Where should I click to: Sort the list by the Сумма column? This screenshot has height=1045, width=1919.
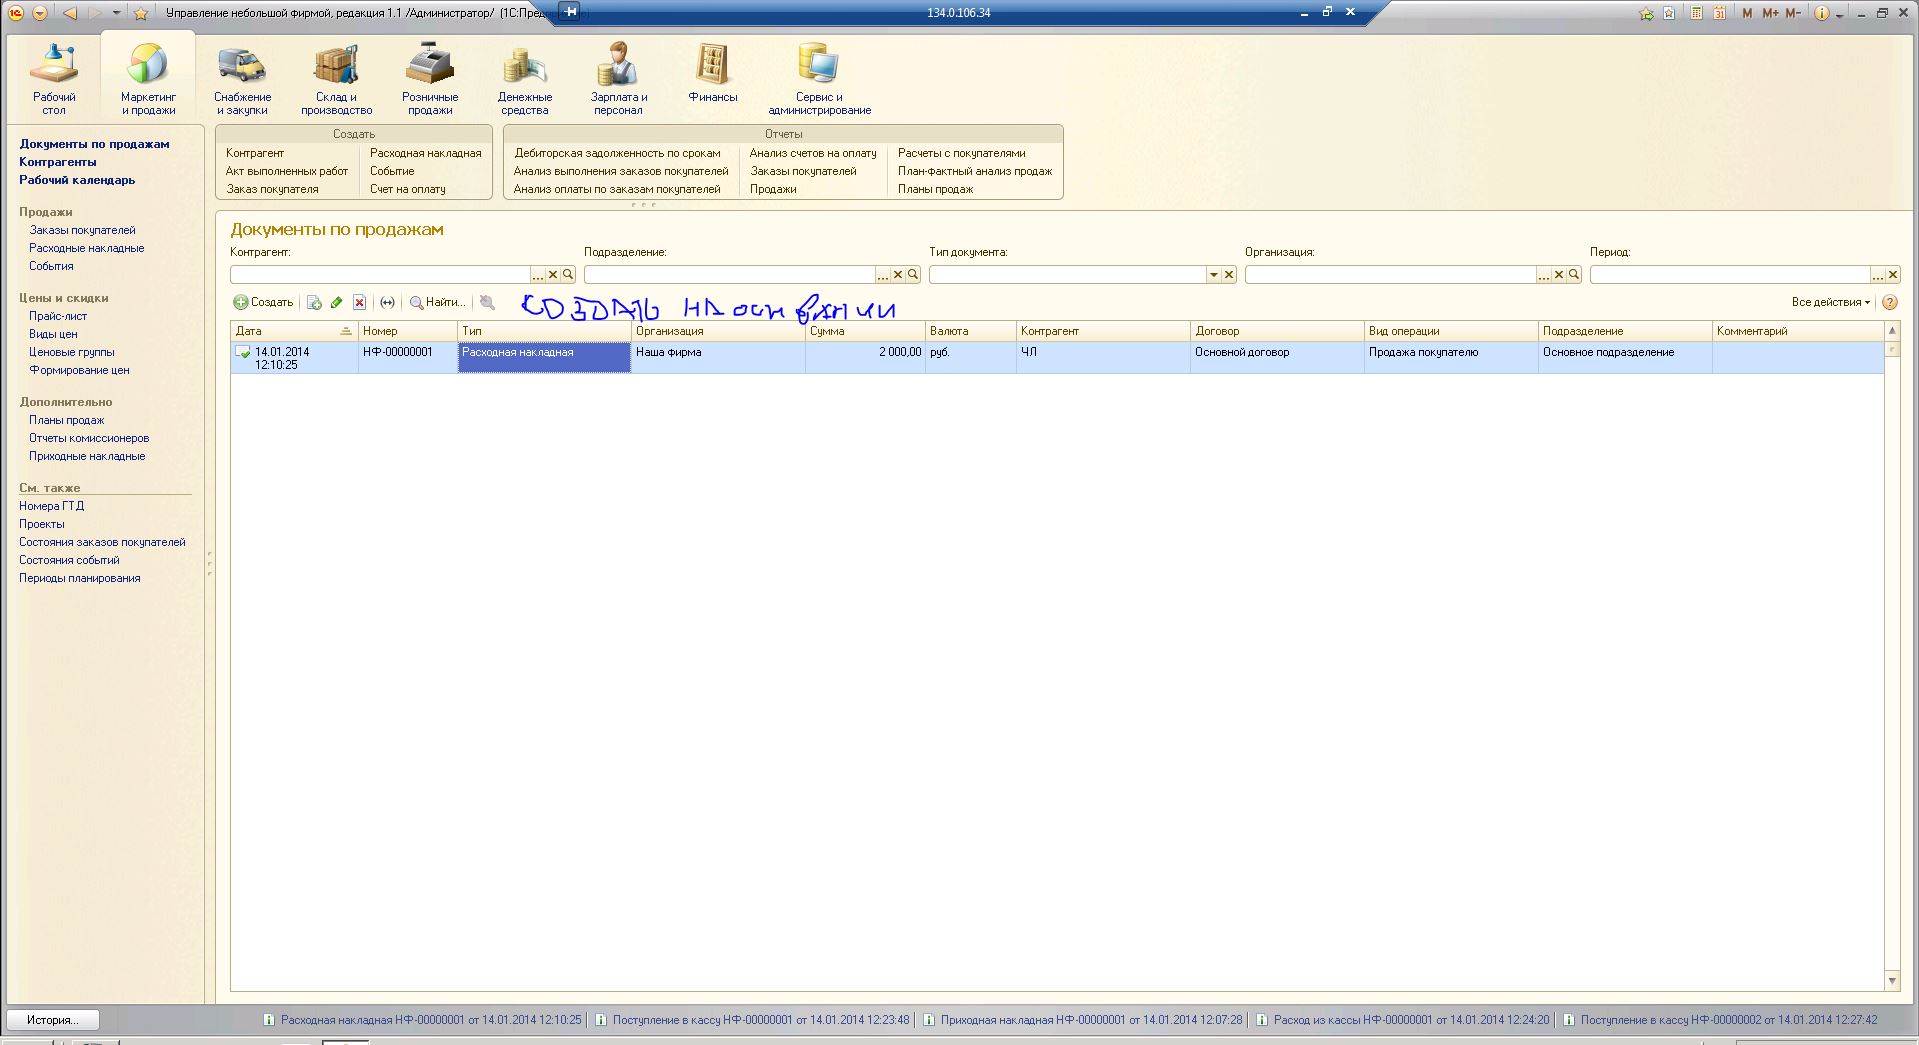pos(865,331)
